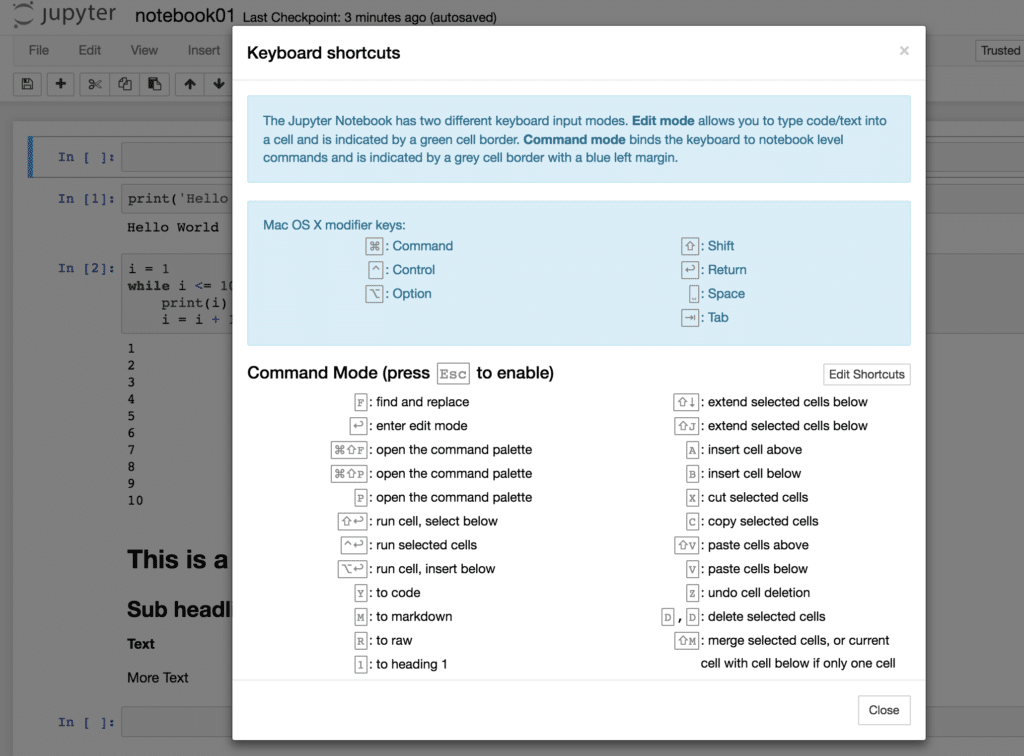Click the insert cell plus icon

pyautogui.click(x=61, y=84)
